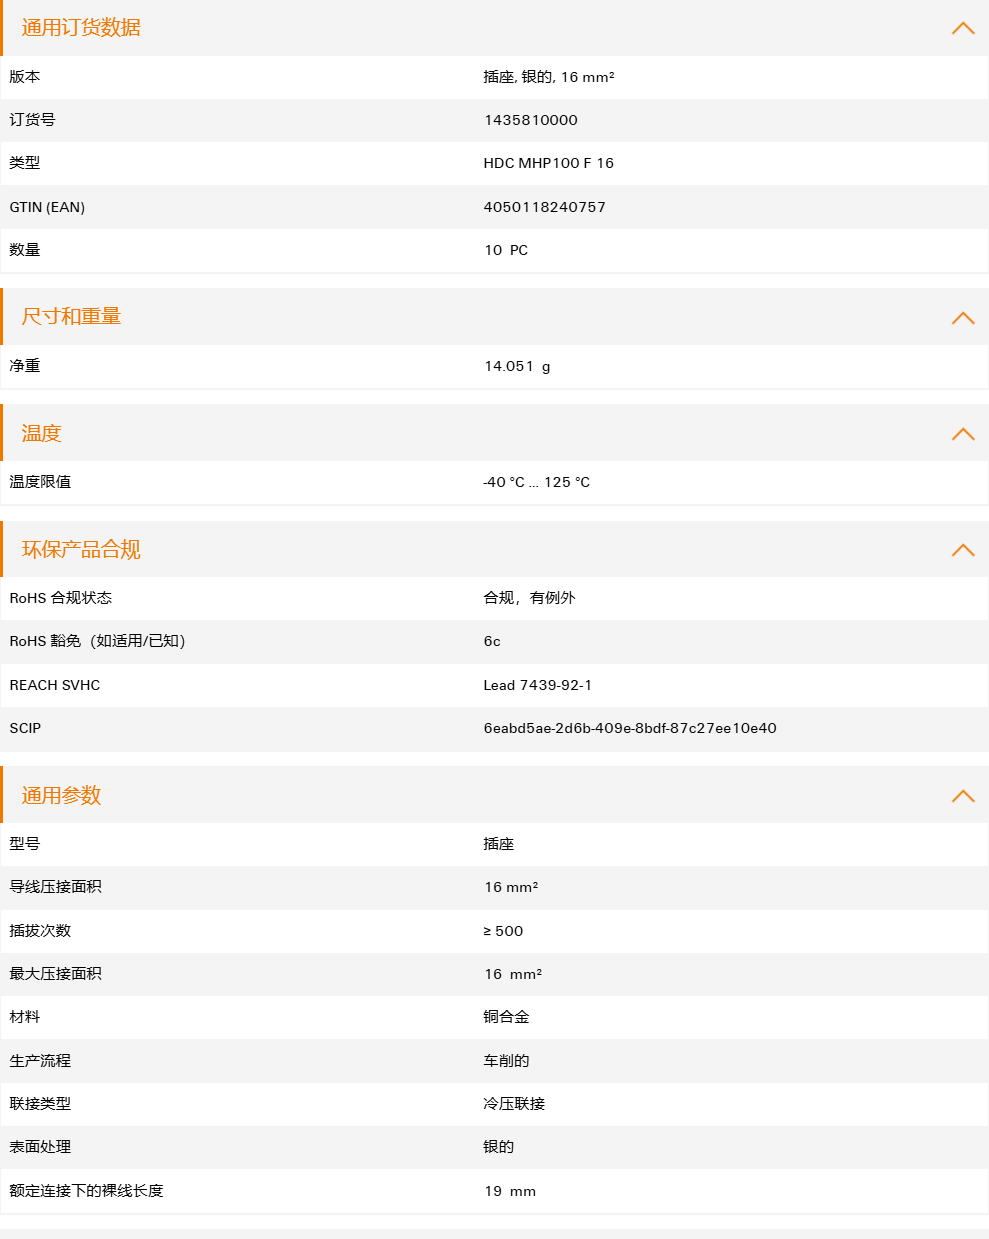This screenshot has width=989, height=1239.
Task: Click the 温度 section heading
Action: coord(41,433)
